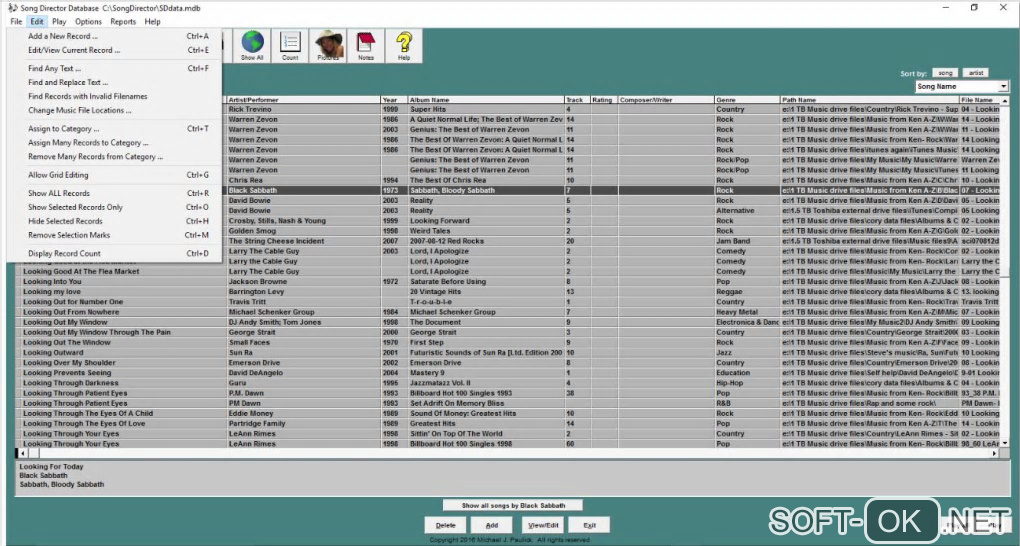Click the Add button

pos(492,525)
